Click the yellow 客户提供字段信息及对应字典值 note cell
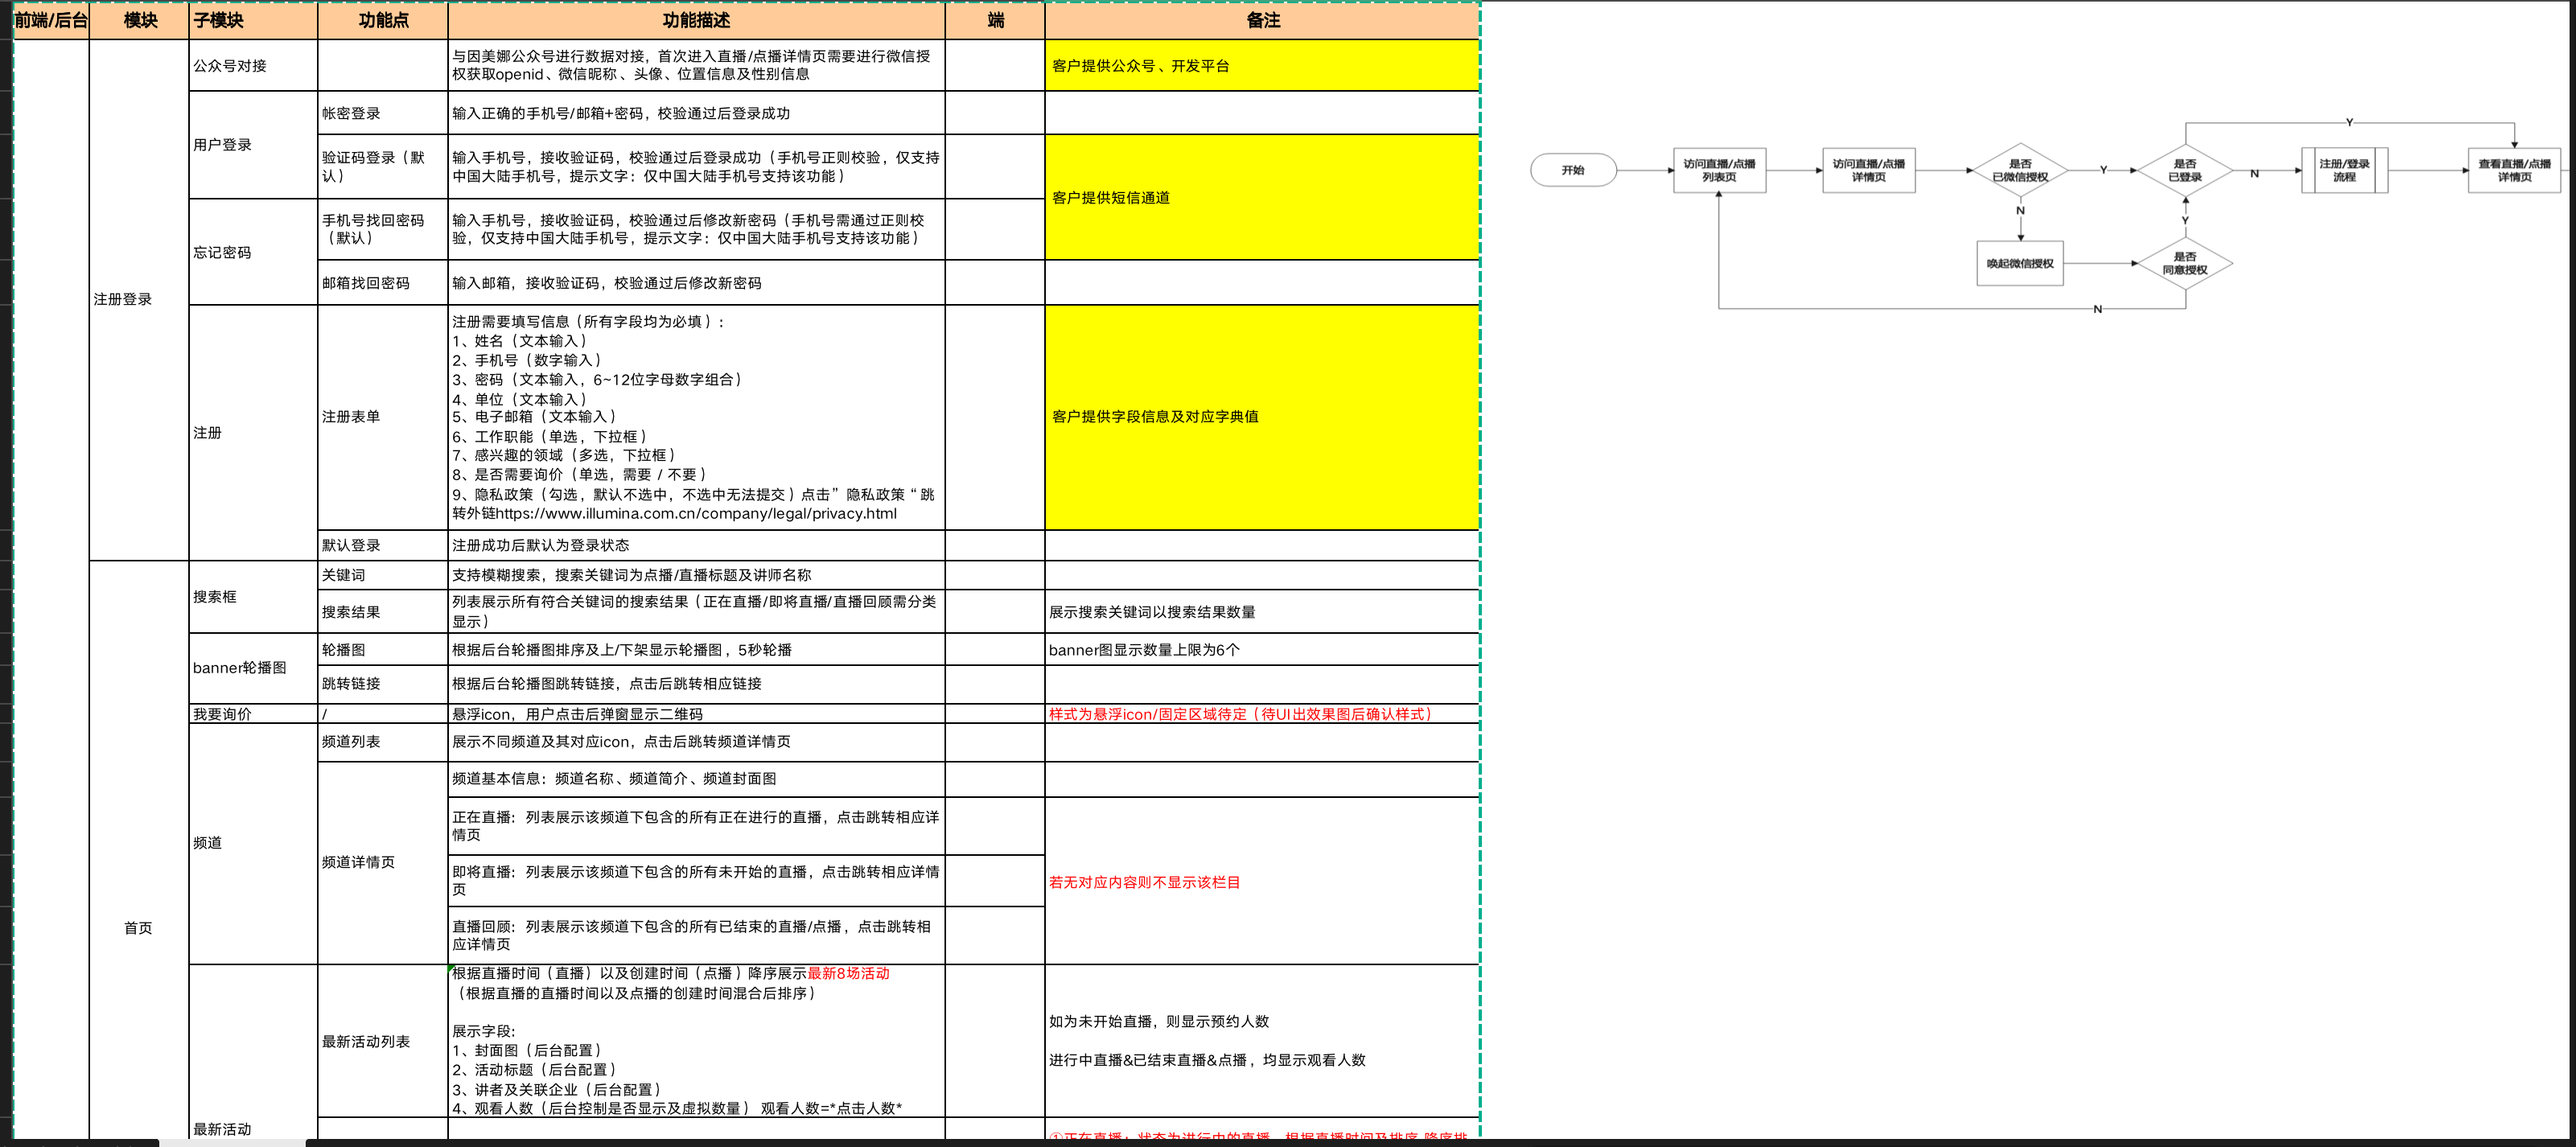This screenshot has width=2576, height=1147. [x=1262, y=417]
